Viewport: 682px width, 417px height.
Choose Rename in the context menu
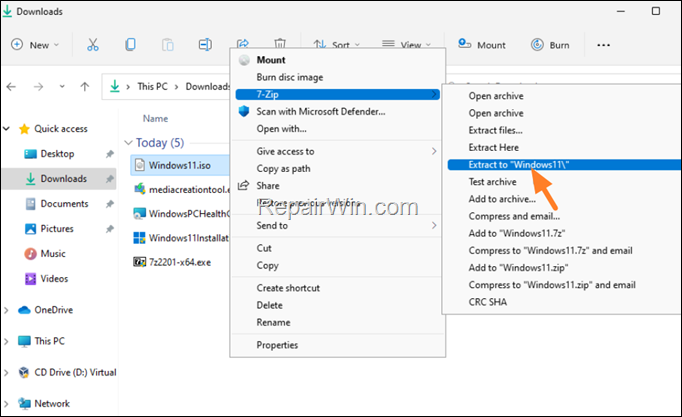[x=338, y=322]
